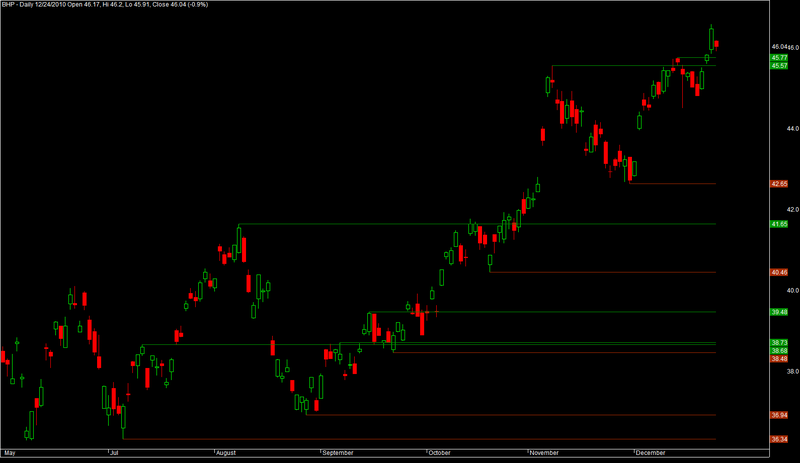Image resolution: width=800 pixels, height=463 pixels.
Task: Click the 36.34 red price label
Action: tap(779, 440)
